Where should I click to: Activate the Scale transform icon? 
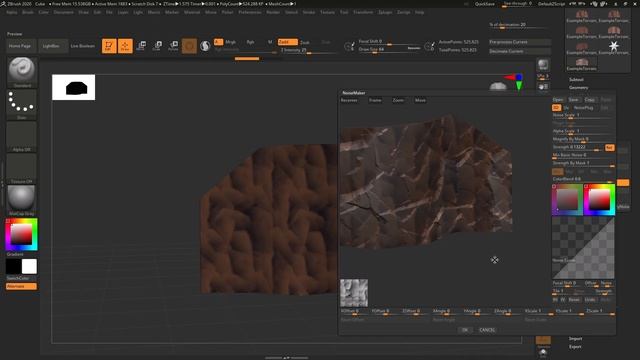pos(157,46)
